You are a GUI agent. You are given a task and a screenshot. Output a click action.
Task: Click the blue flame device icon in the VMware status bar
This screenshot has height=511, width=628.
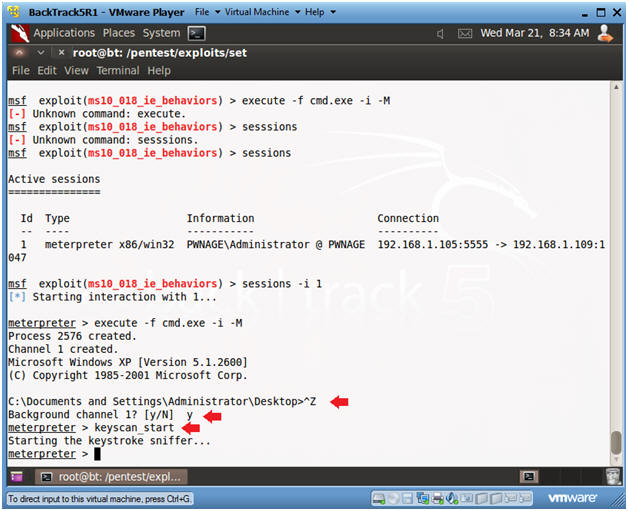click(x=452, y=499)
